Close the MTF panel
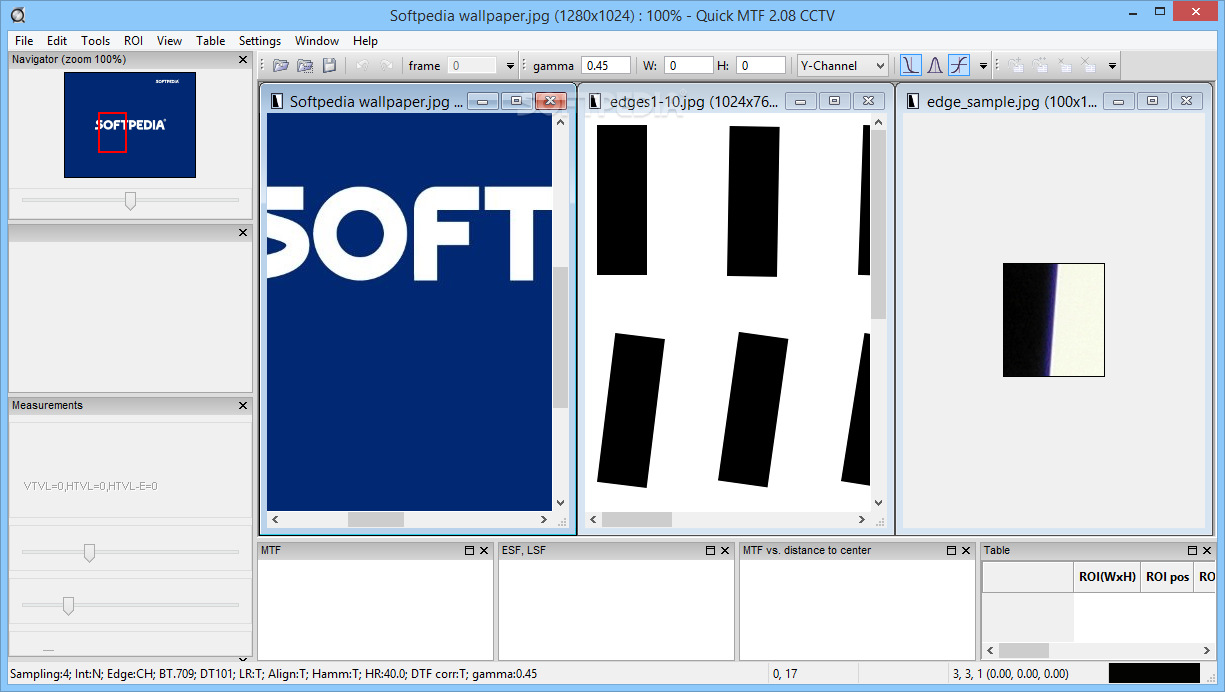 [484, 550]
